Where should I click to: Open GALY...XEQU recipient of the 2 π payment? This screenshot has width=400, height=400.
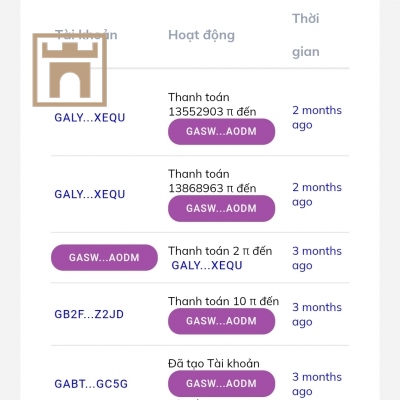(x=207, y=265)
